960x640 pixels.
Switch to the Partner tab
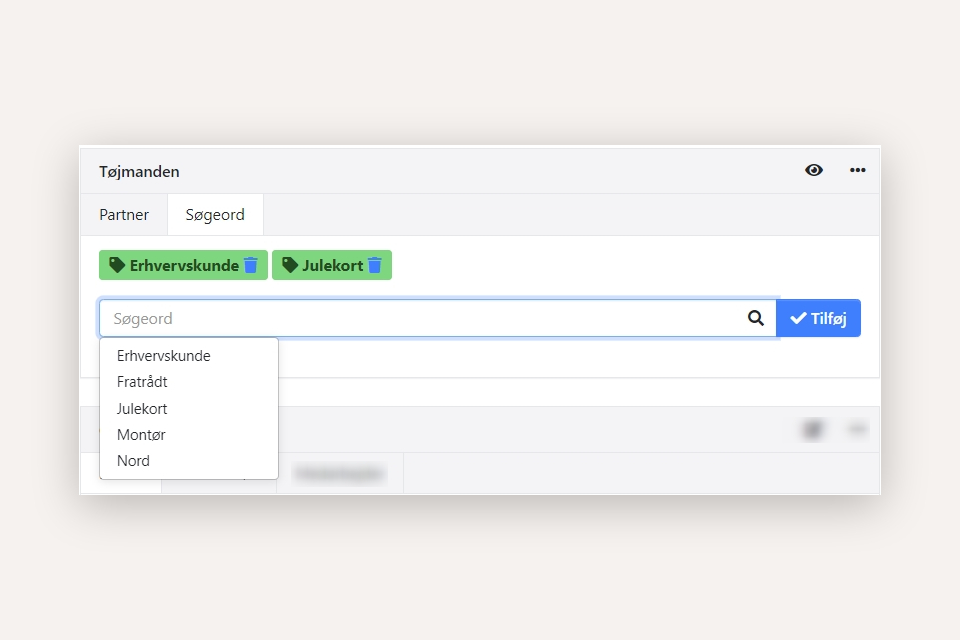coord(124,215)
